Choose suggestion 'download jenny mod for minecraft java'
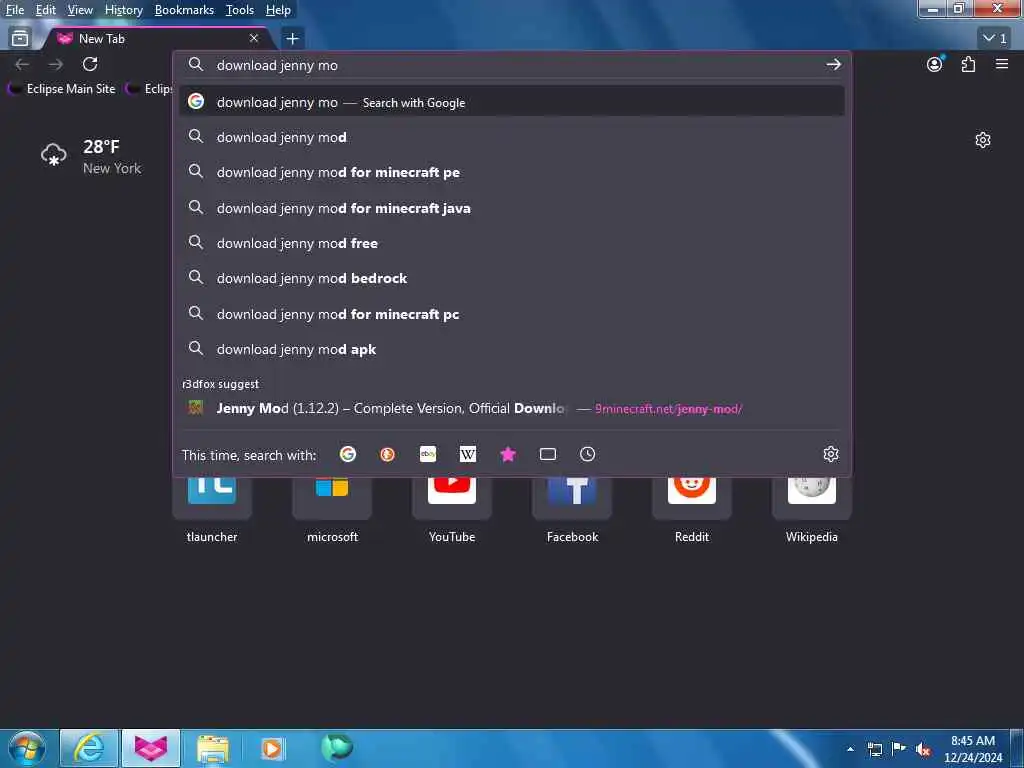 (x=512, y=208)
